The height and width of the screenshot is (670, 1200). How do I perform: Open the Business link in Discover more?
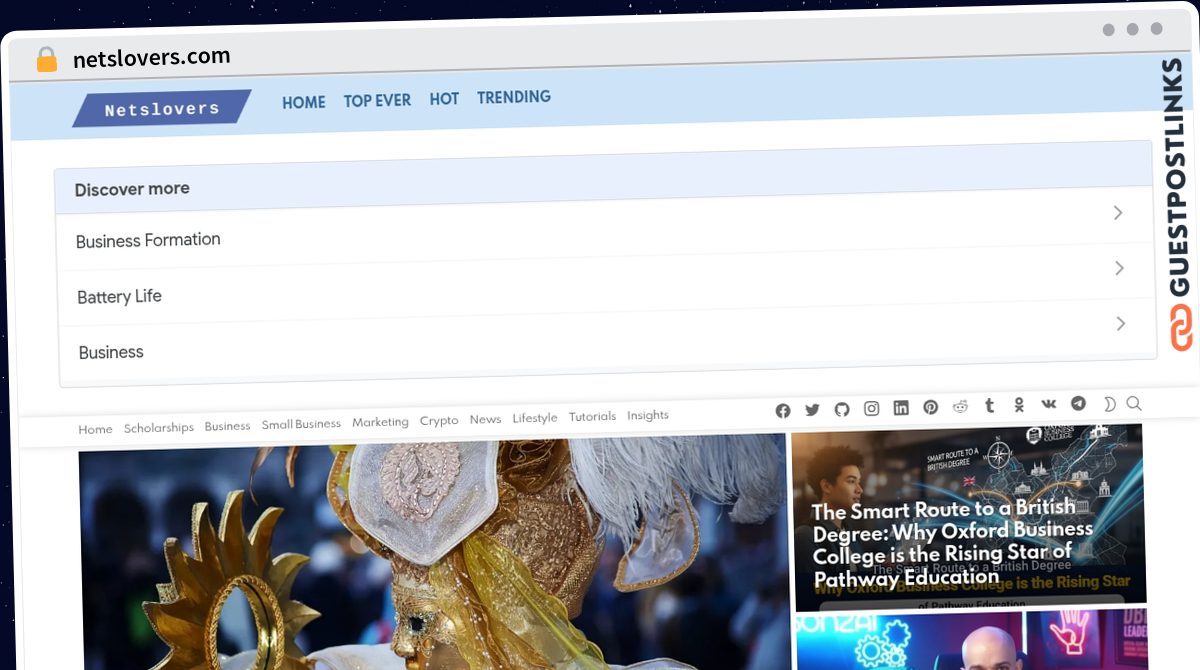(111, 352)
